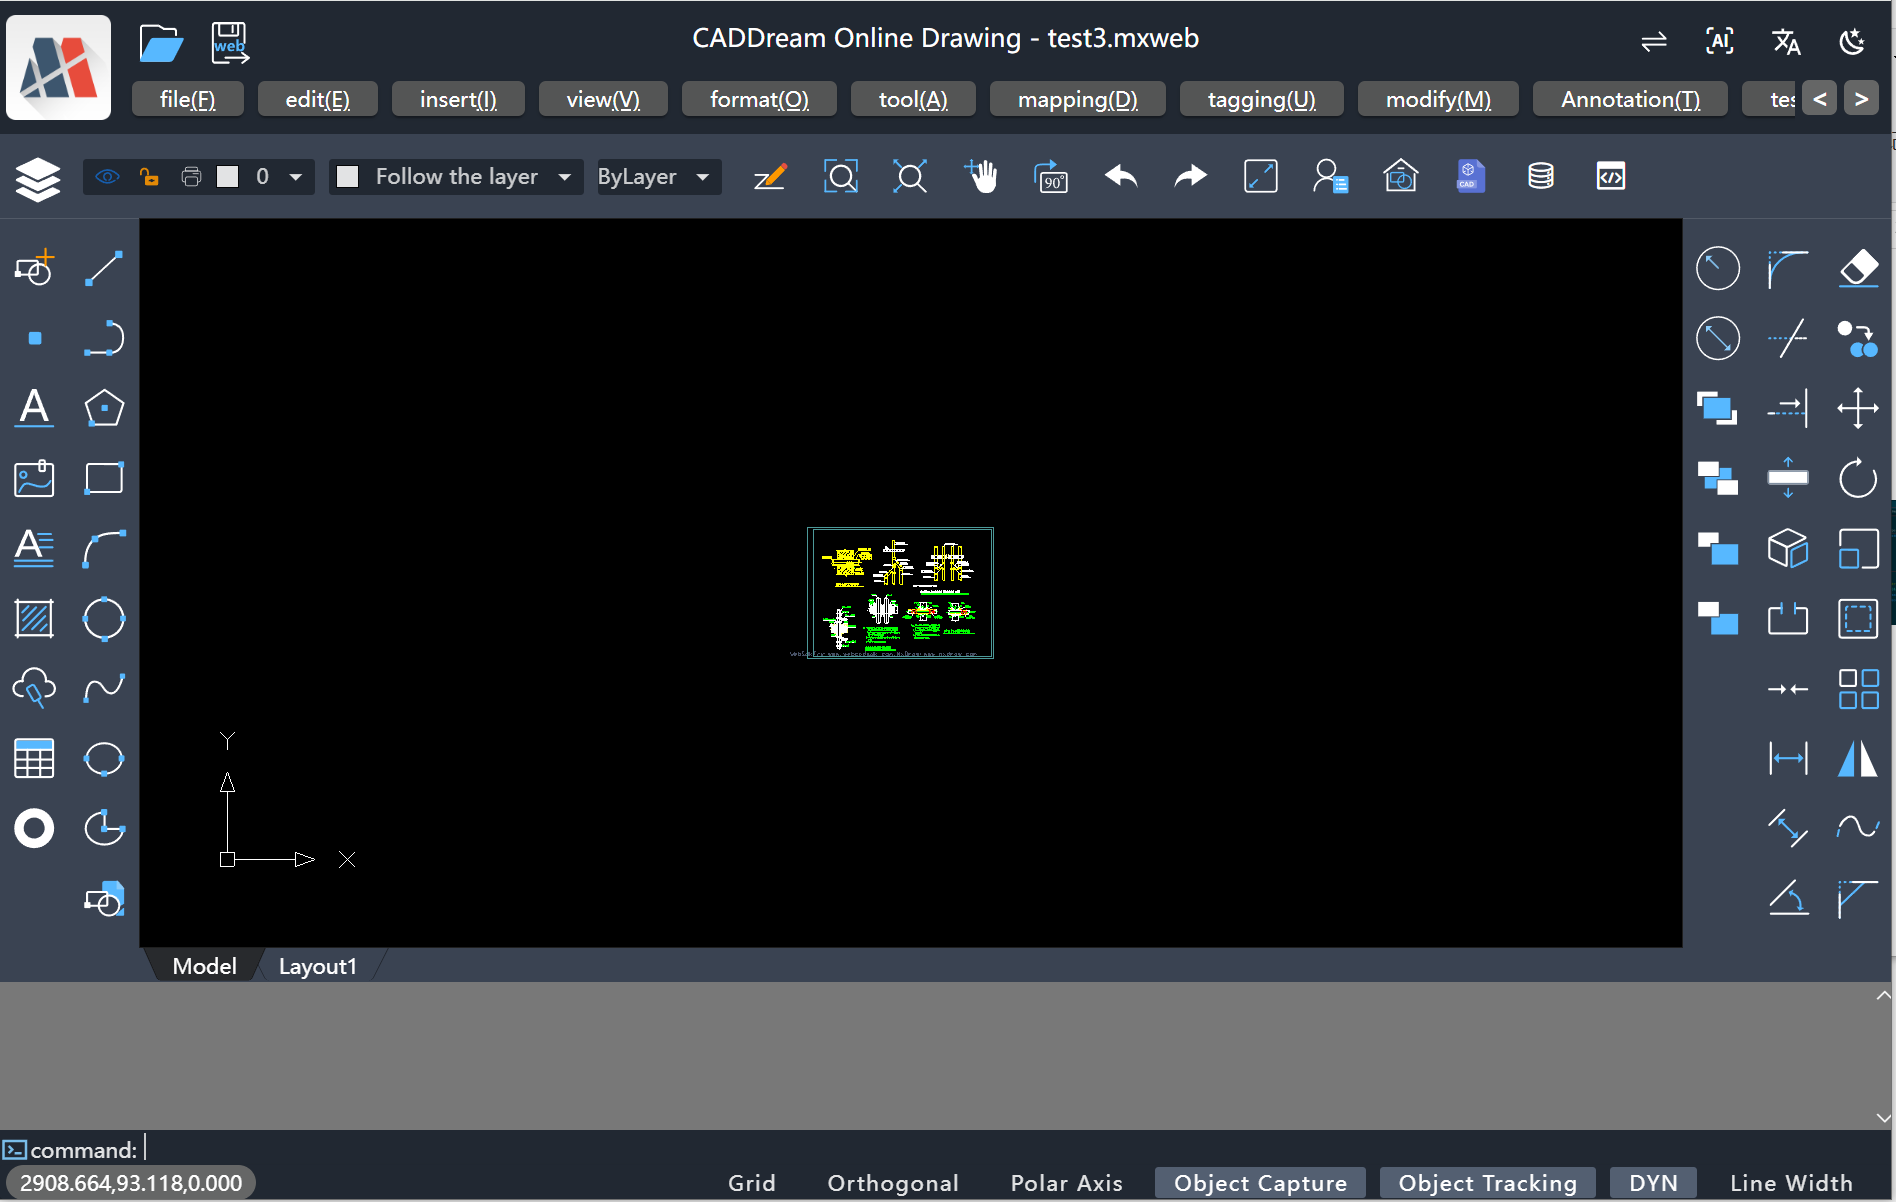Select the Line drawing tool

coord(104,268)
